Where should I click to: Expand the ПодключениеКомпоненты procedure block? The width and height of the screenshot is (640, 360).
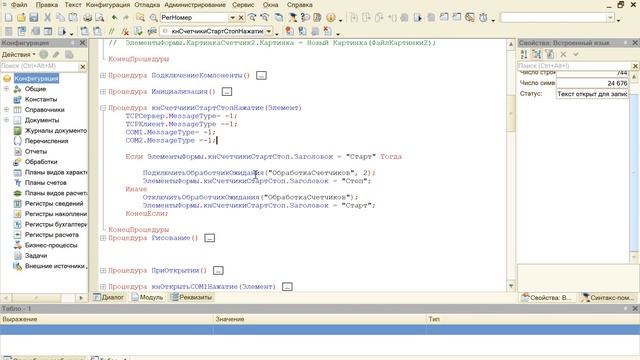tap(103, 75)
